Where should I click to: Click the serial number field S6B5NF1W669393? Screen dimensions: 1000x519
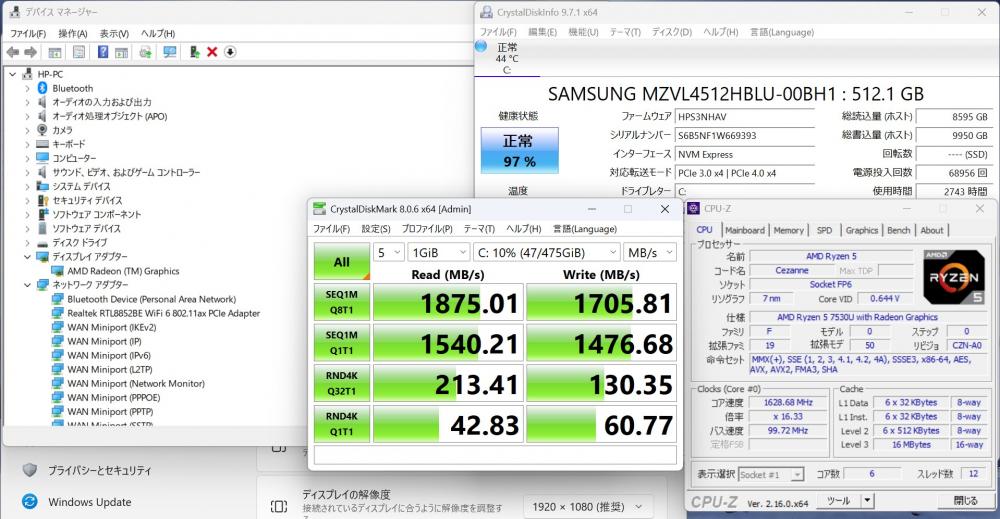tap(745, 135)
